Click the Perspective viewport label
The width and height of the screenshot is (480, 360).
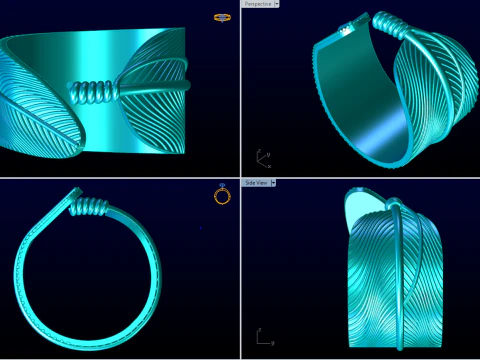point(258,4)
